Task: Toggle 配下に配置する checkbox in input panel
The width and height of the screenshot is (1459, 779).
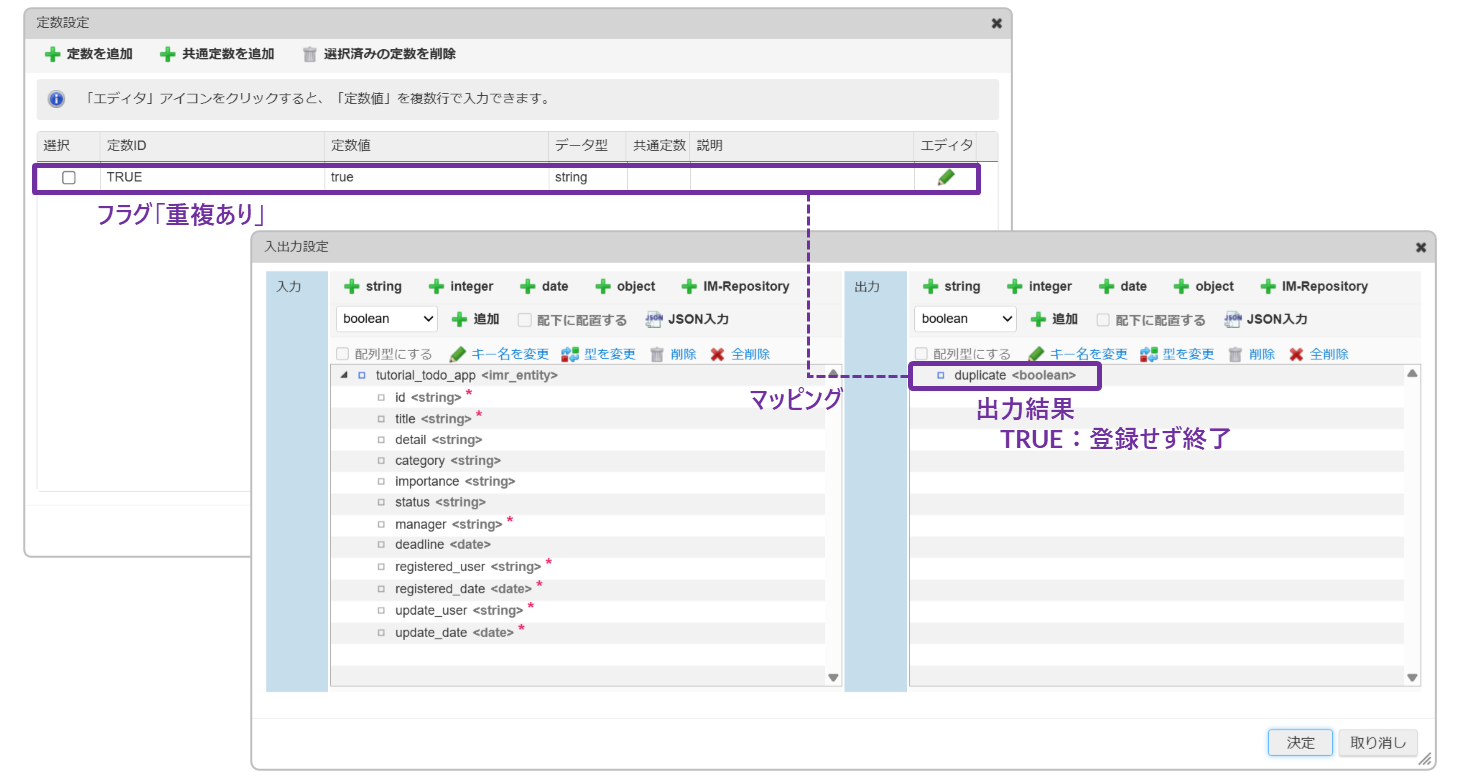Action: (x=525, y=320)
